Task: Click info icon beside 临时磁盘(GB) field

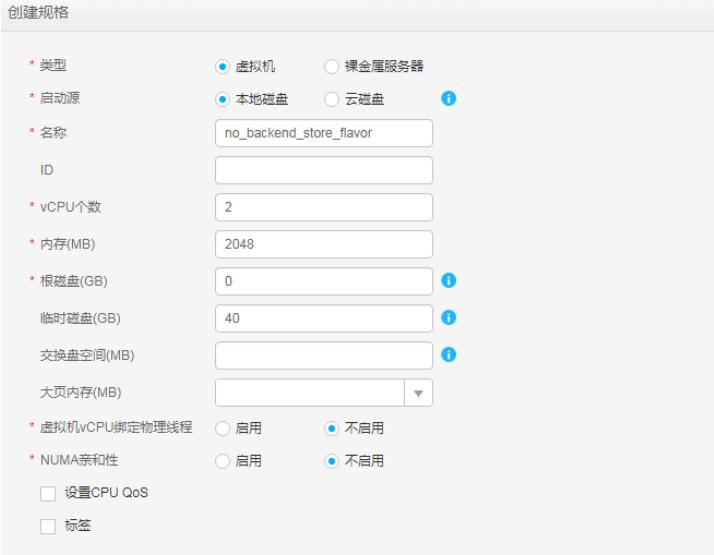Action: [x=449, y=317]
